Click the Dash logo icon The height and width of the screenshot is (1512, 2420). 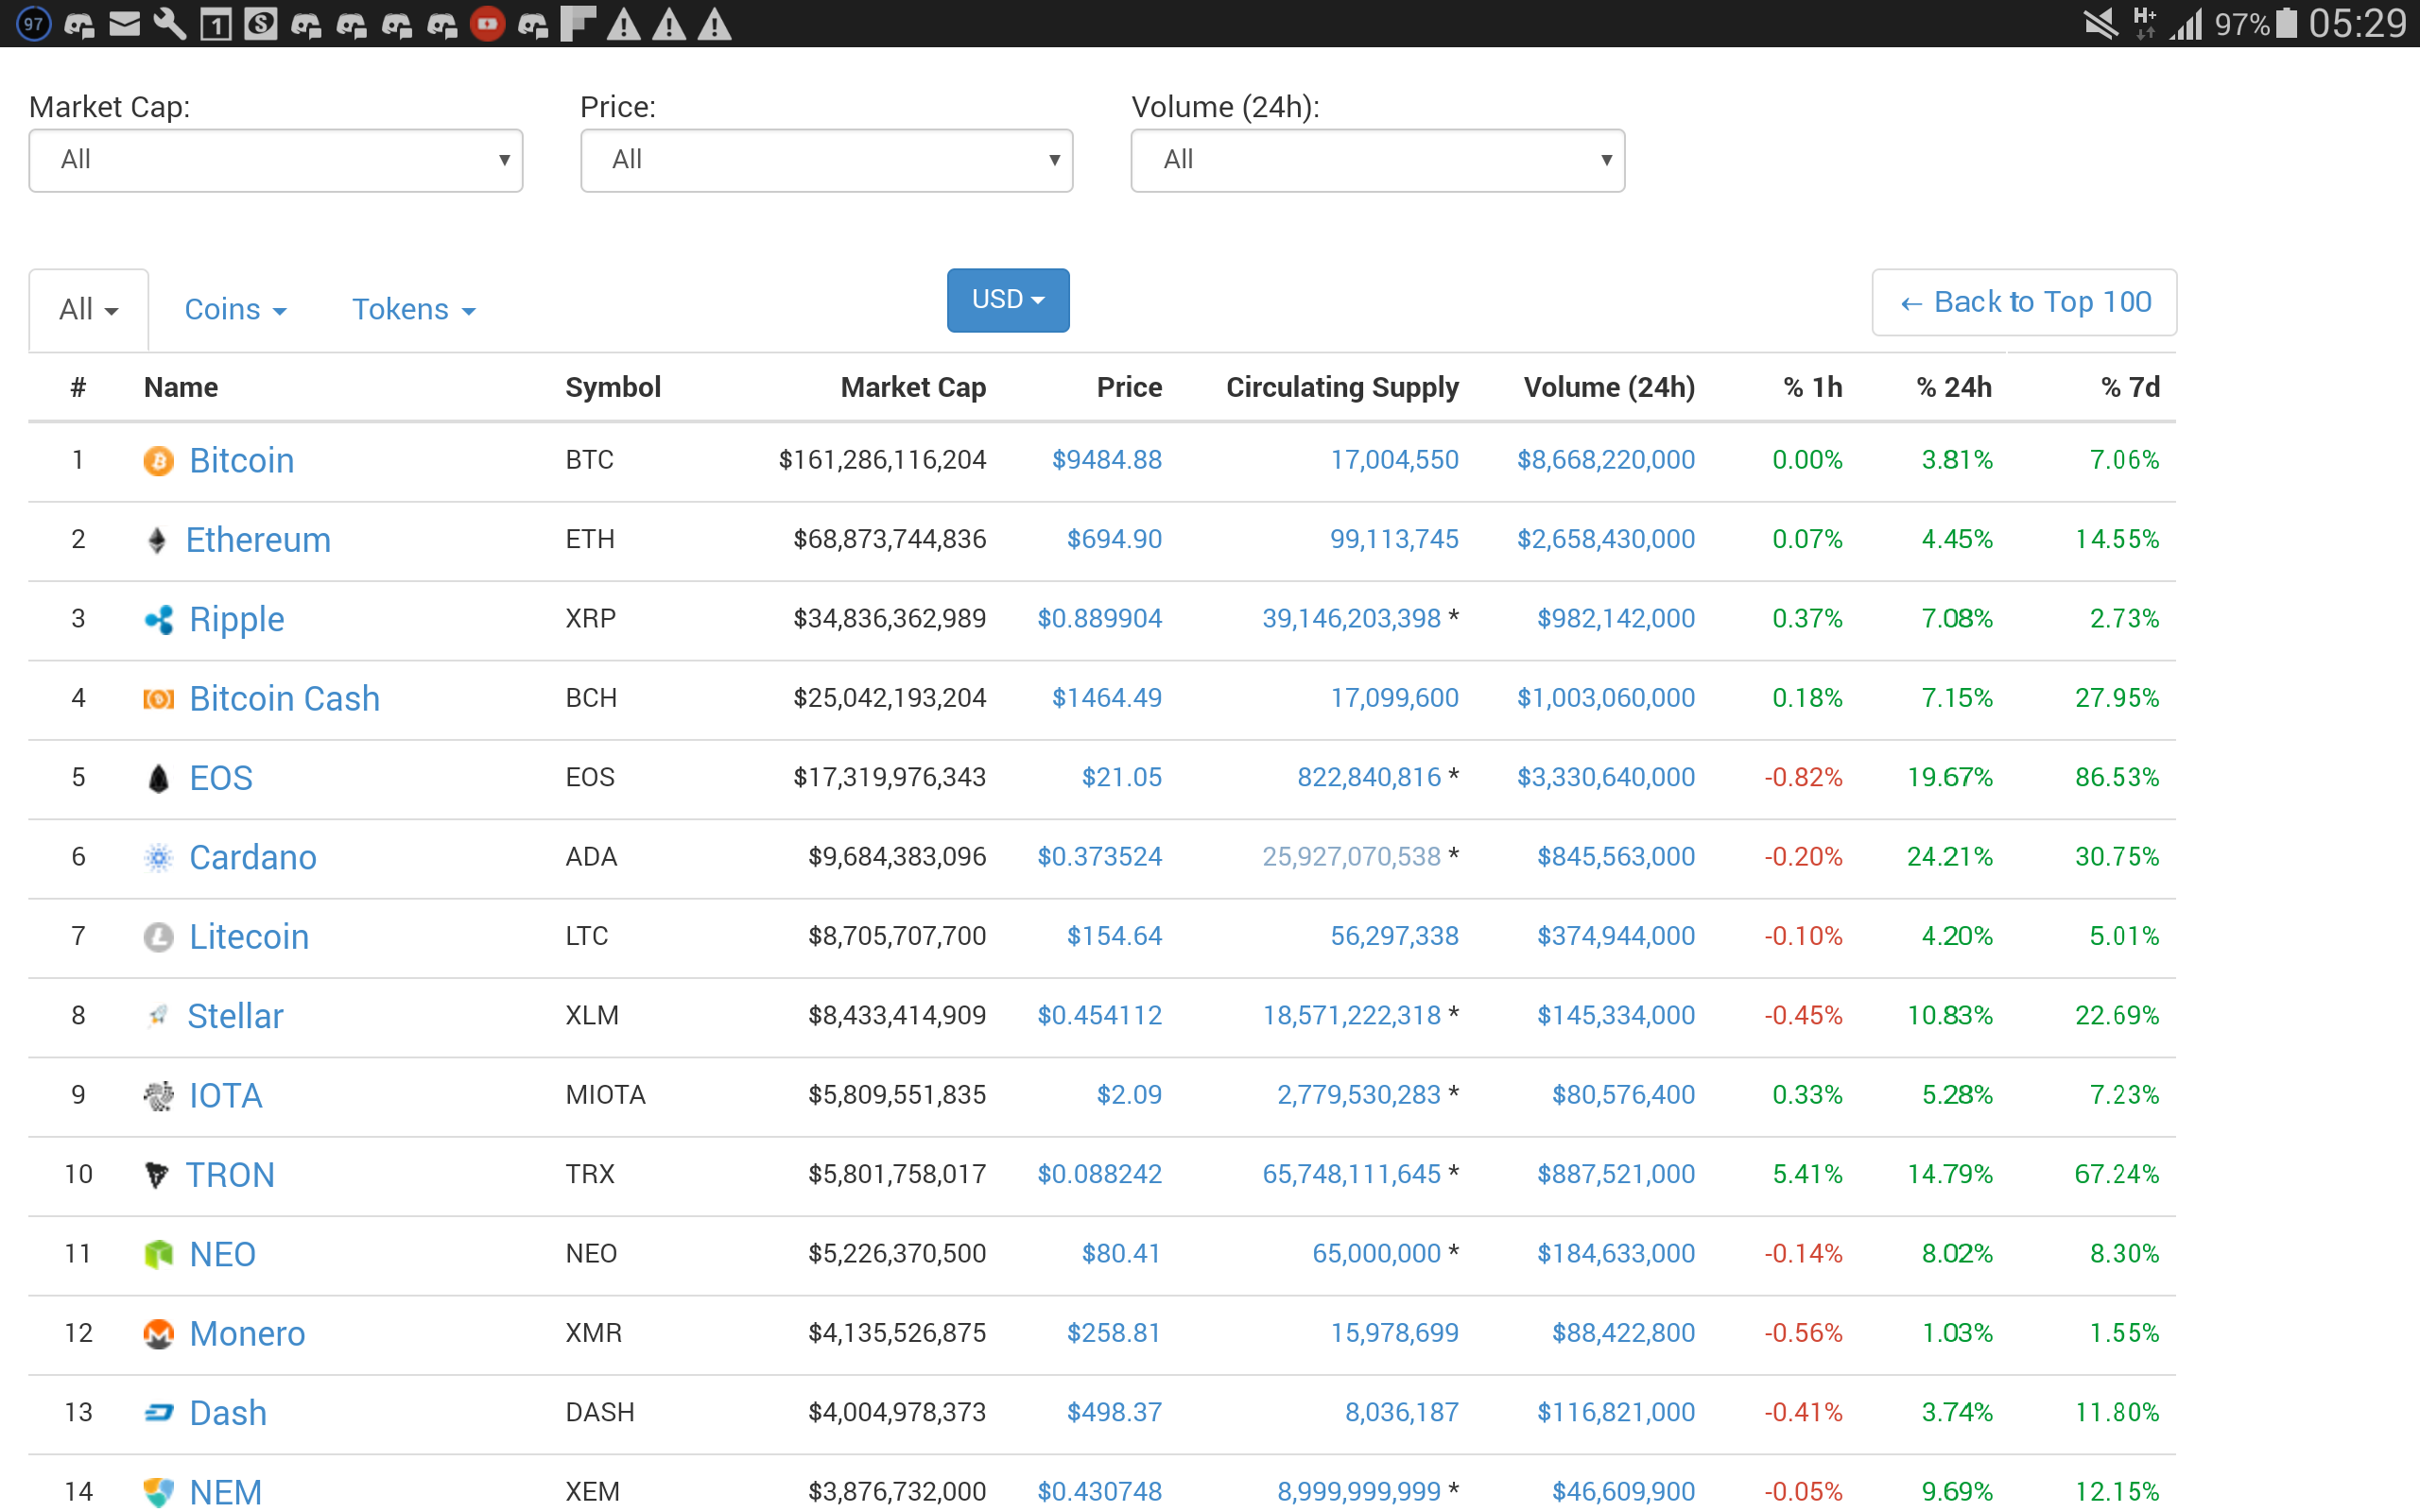tap(158, 1413)
